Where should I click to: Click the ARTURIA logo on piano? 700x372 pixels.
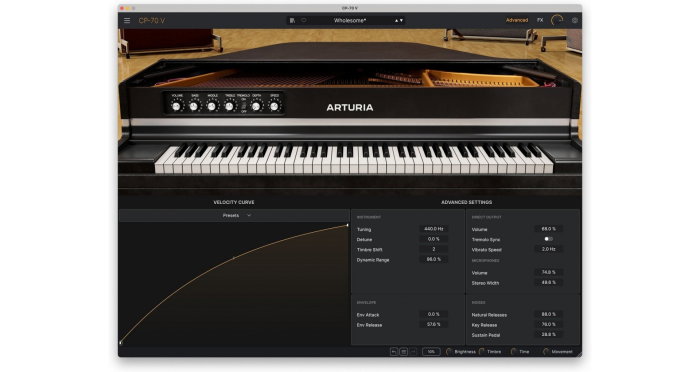(350, 108)
